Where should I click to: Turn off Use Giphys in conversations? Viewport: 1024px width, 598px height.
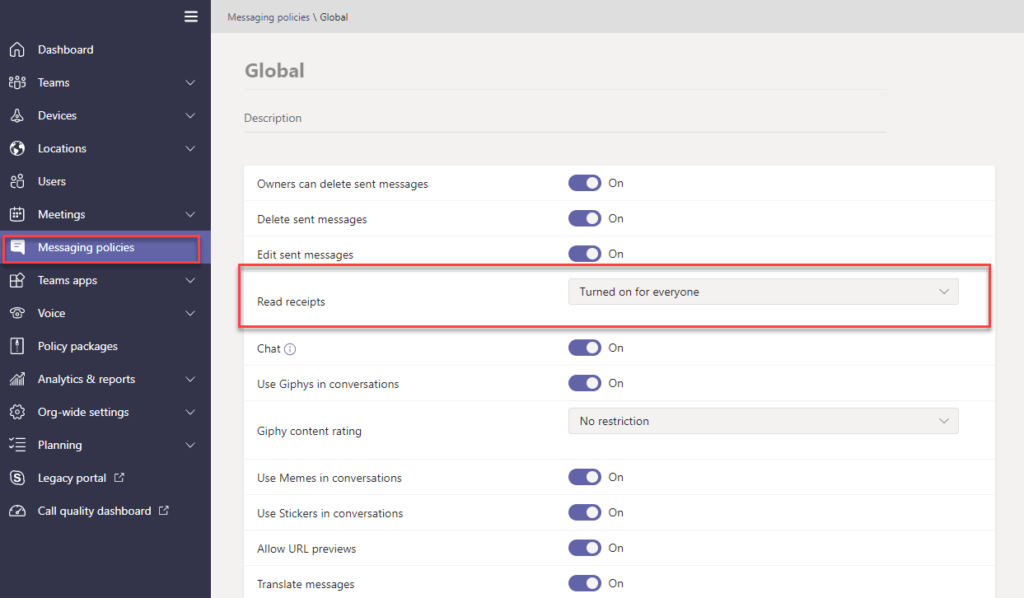[x=585, y=383]
